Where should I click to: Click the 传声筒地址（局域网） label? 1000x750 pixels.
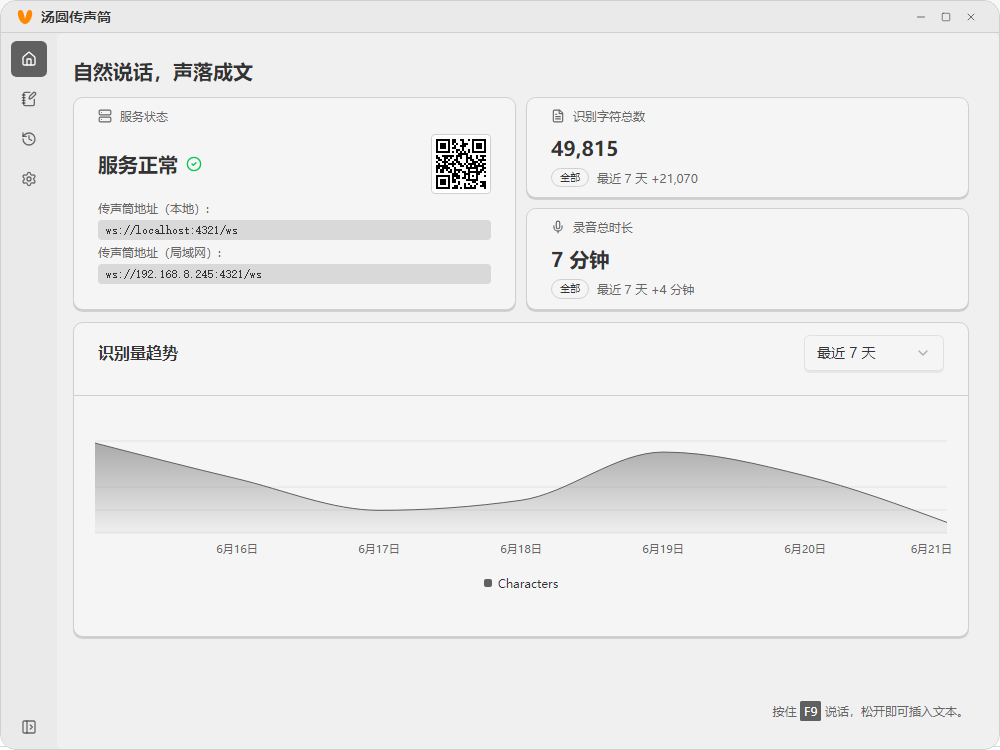pyautogui.click(x=159, y=253)
